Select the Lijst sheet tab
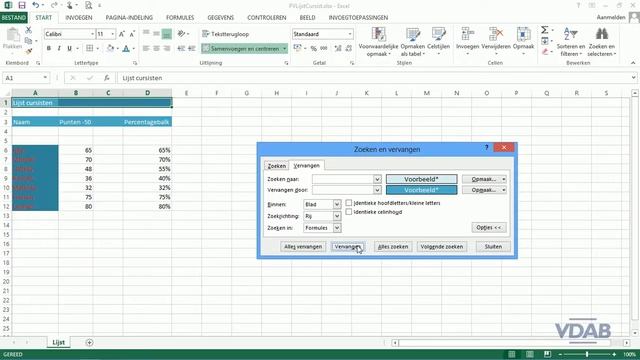 [58, 342]
